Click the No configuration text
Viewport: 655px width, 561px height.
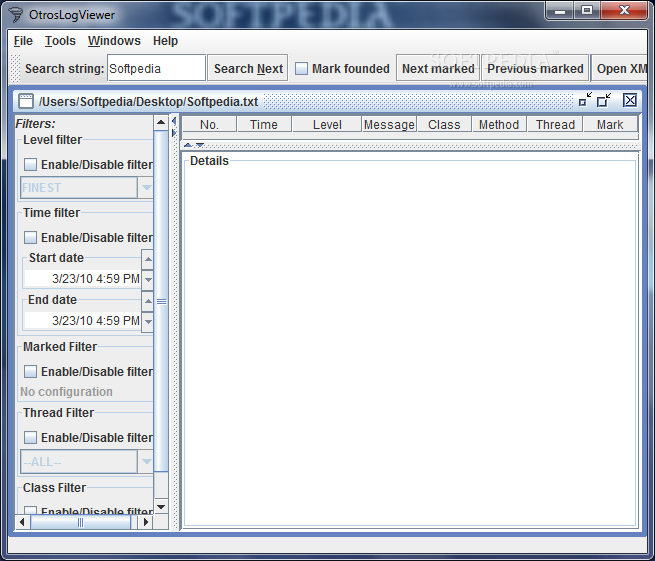66,392
